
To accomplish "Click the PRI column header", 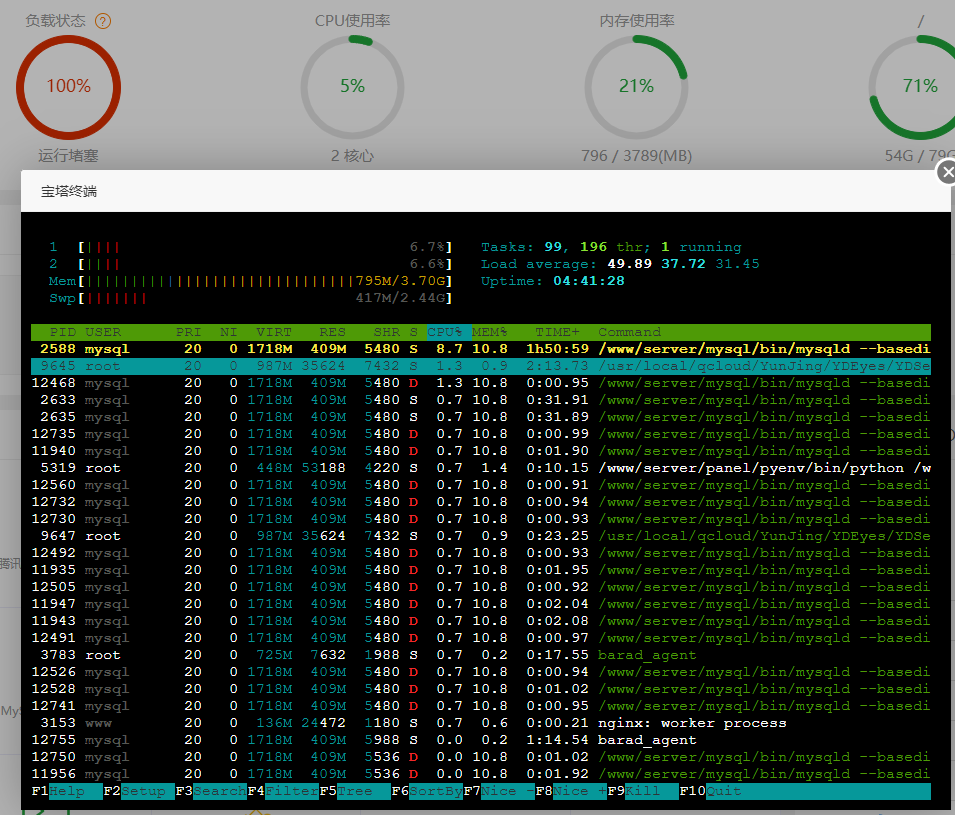I will tap(188, 332).
